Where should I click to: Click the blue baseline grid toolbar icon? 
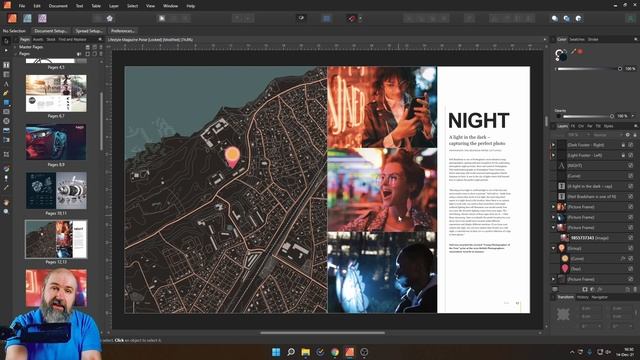(327, 18)
